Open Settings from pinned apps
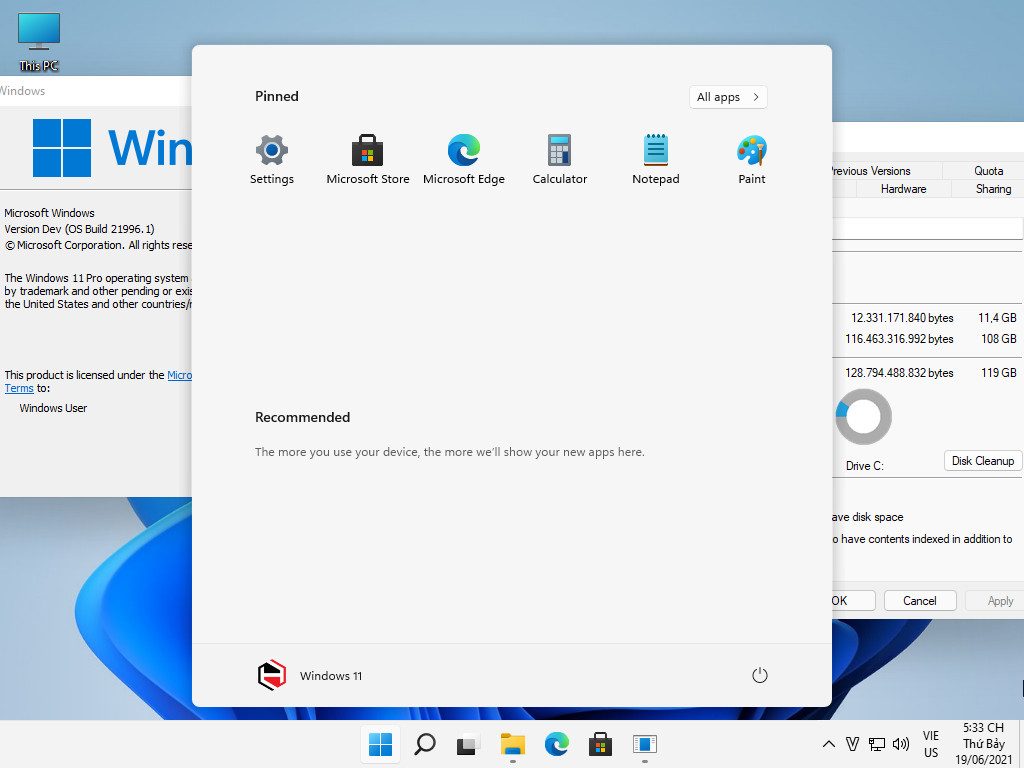The height and width of the screenshot is (768, 1024). [x=272, y=159]
